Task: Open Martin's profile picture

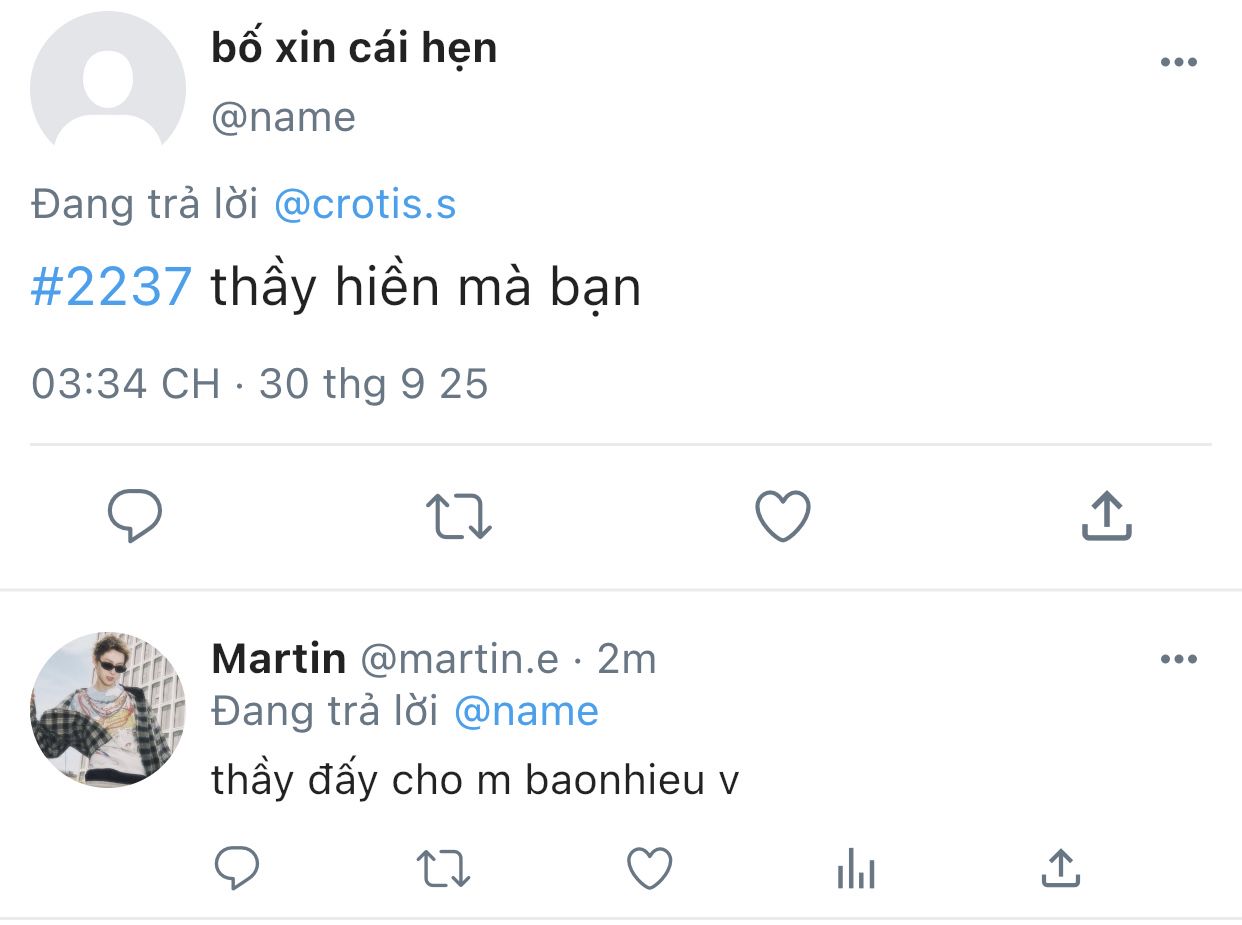Action: pyautogui.click(x=108, y=709)
